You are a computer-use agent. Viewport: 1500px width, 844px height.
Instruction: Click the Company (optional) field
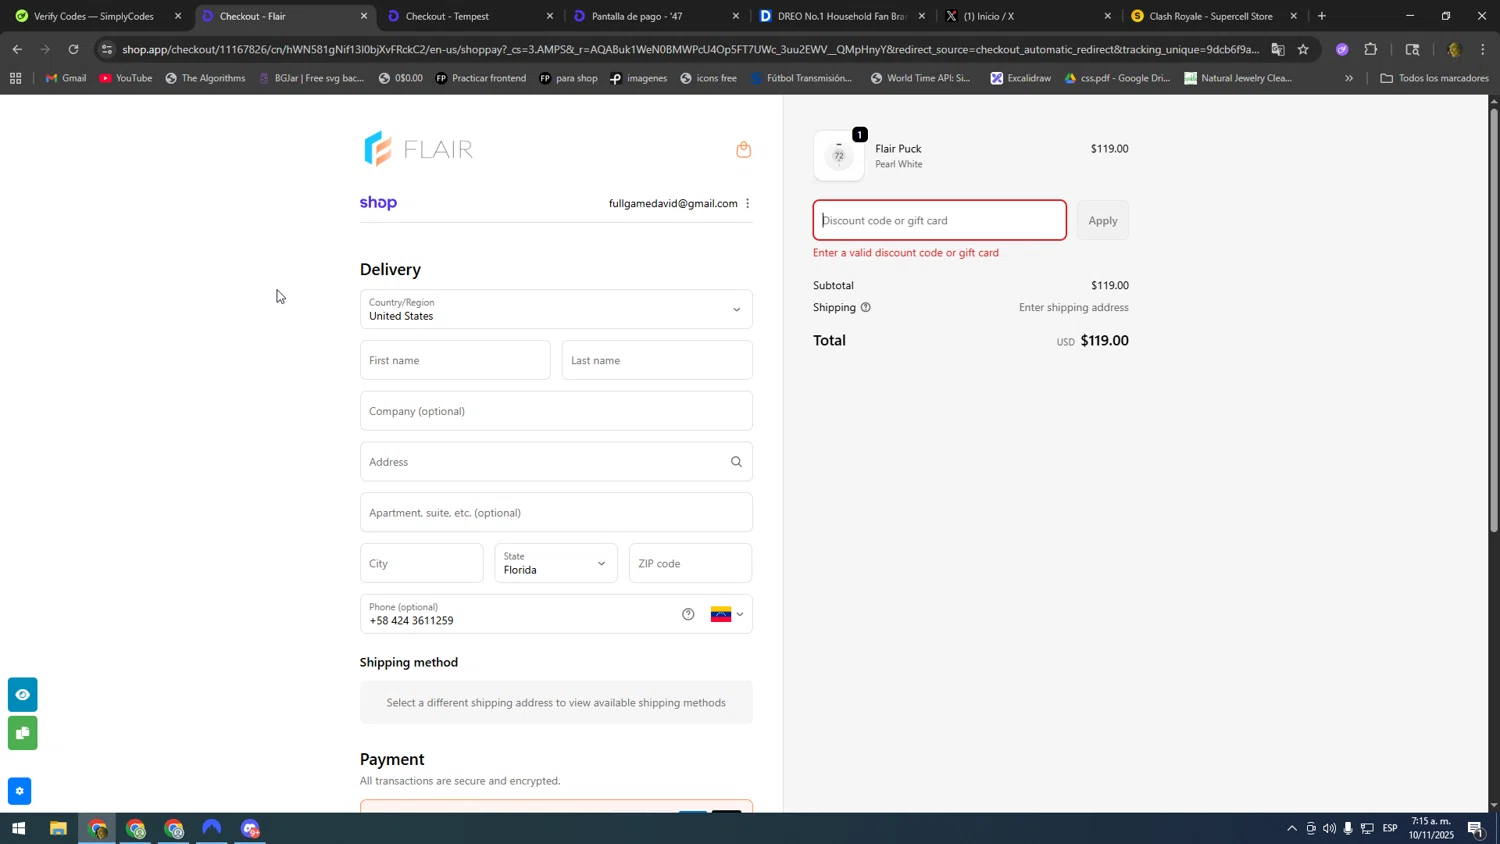556,411
